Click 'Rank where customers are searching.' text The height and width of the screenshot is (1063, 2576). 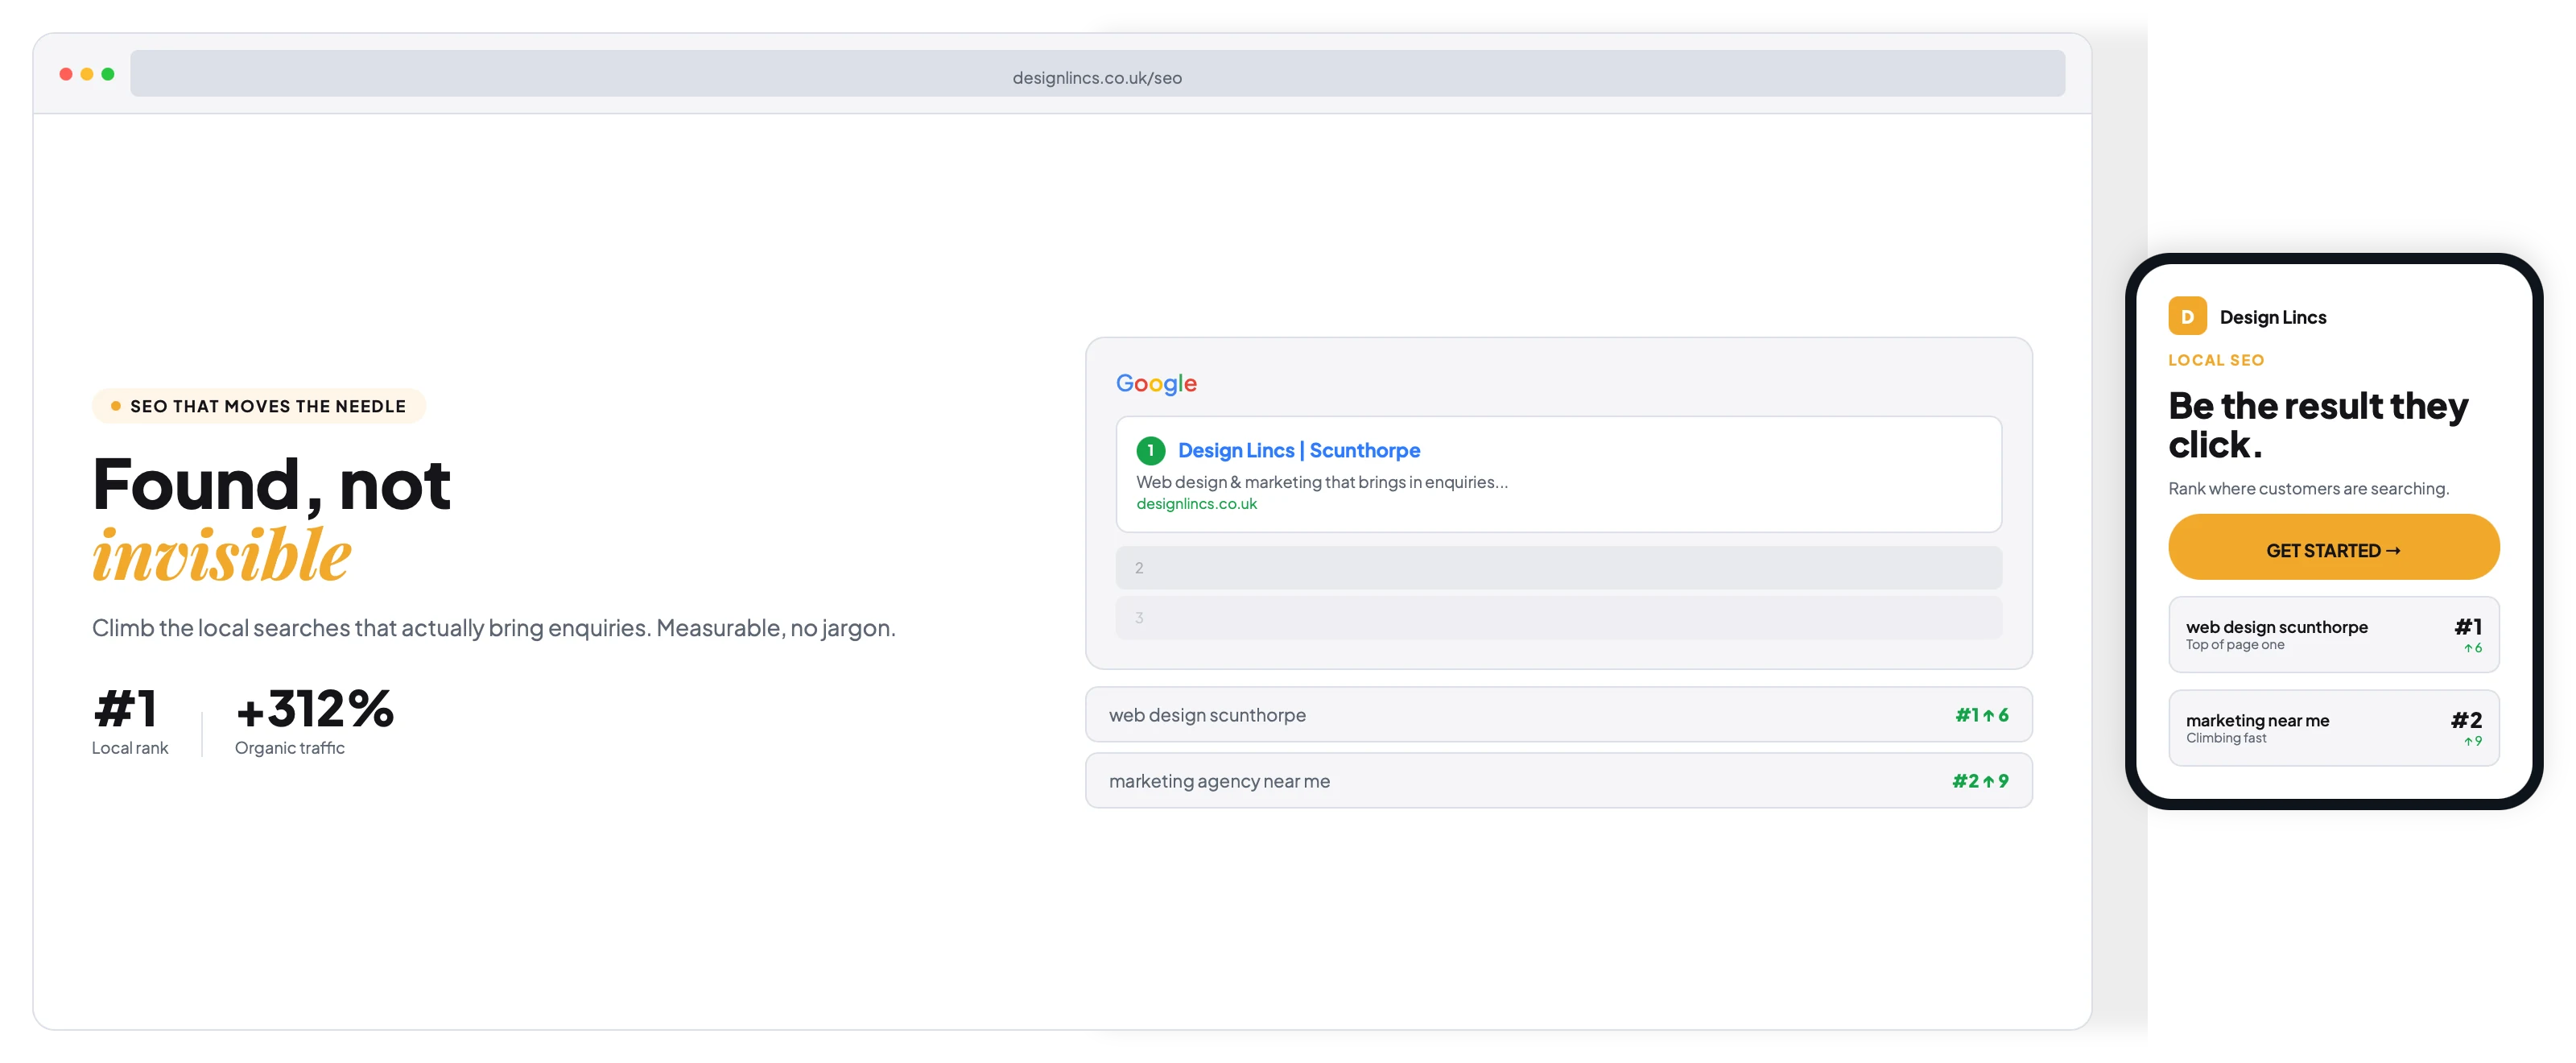[x=2308, y=489]
